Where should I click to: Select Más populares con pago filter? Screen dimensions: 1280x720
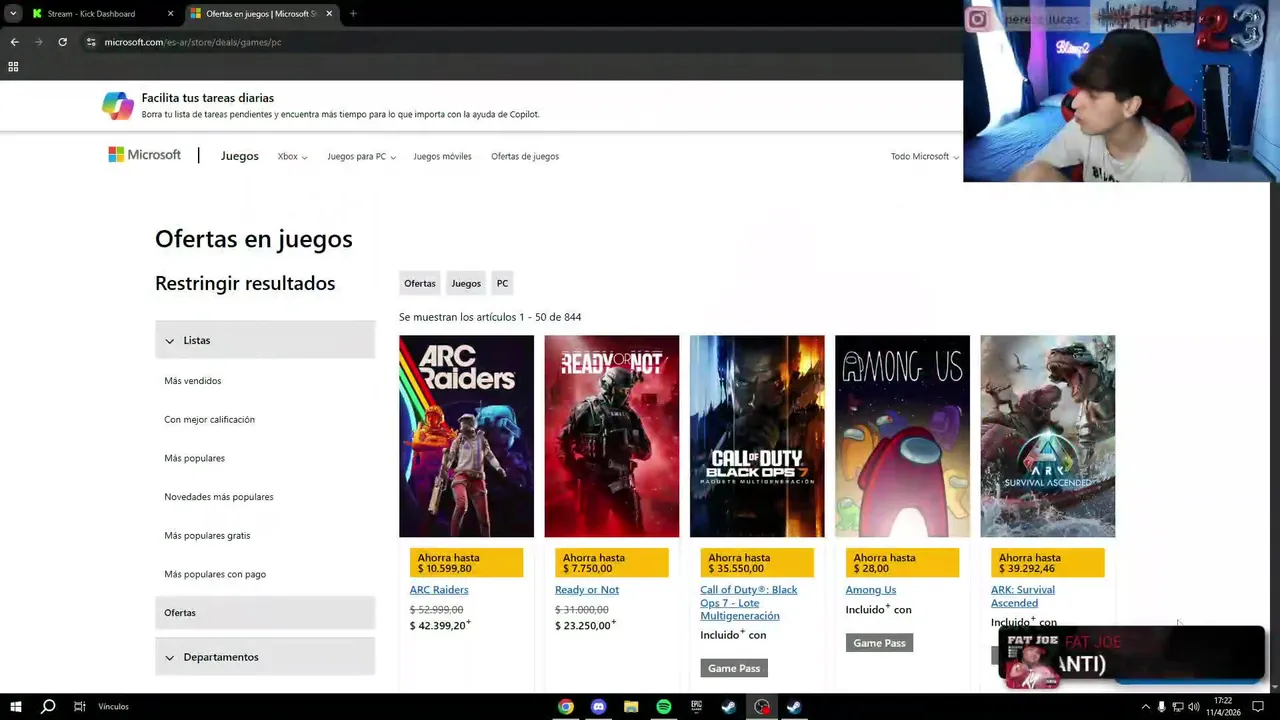pyautogui.click(x=215, y=574)
